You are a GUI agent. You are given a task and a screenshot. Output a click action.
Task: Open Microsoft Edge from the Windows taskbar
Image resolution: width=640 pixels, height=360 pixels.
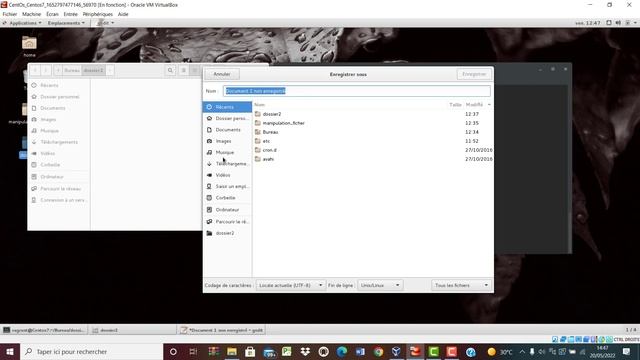pos(342,351)
